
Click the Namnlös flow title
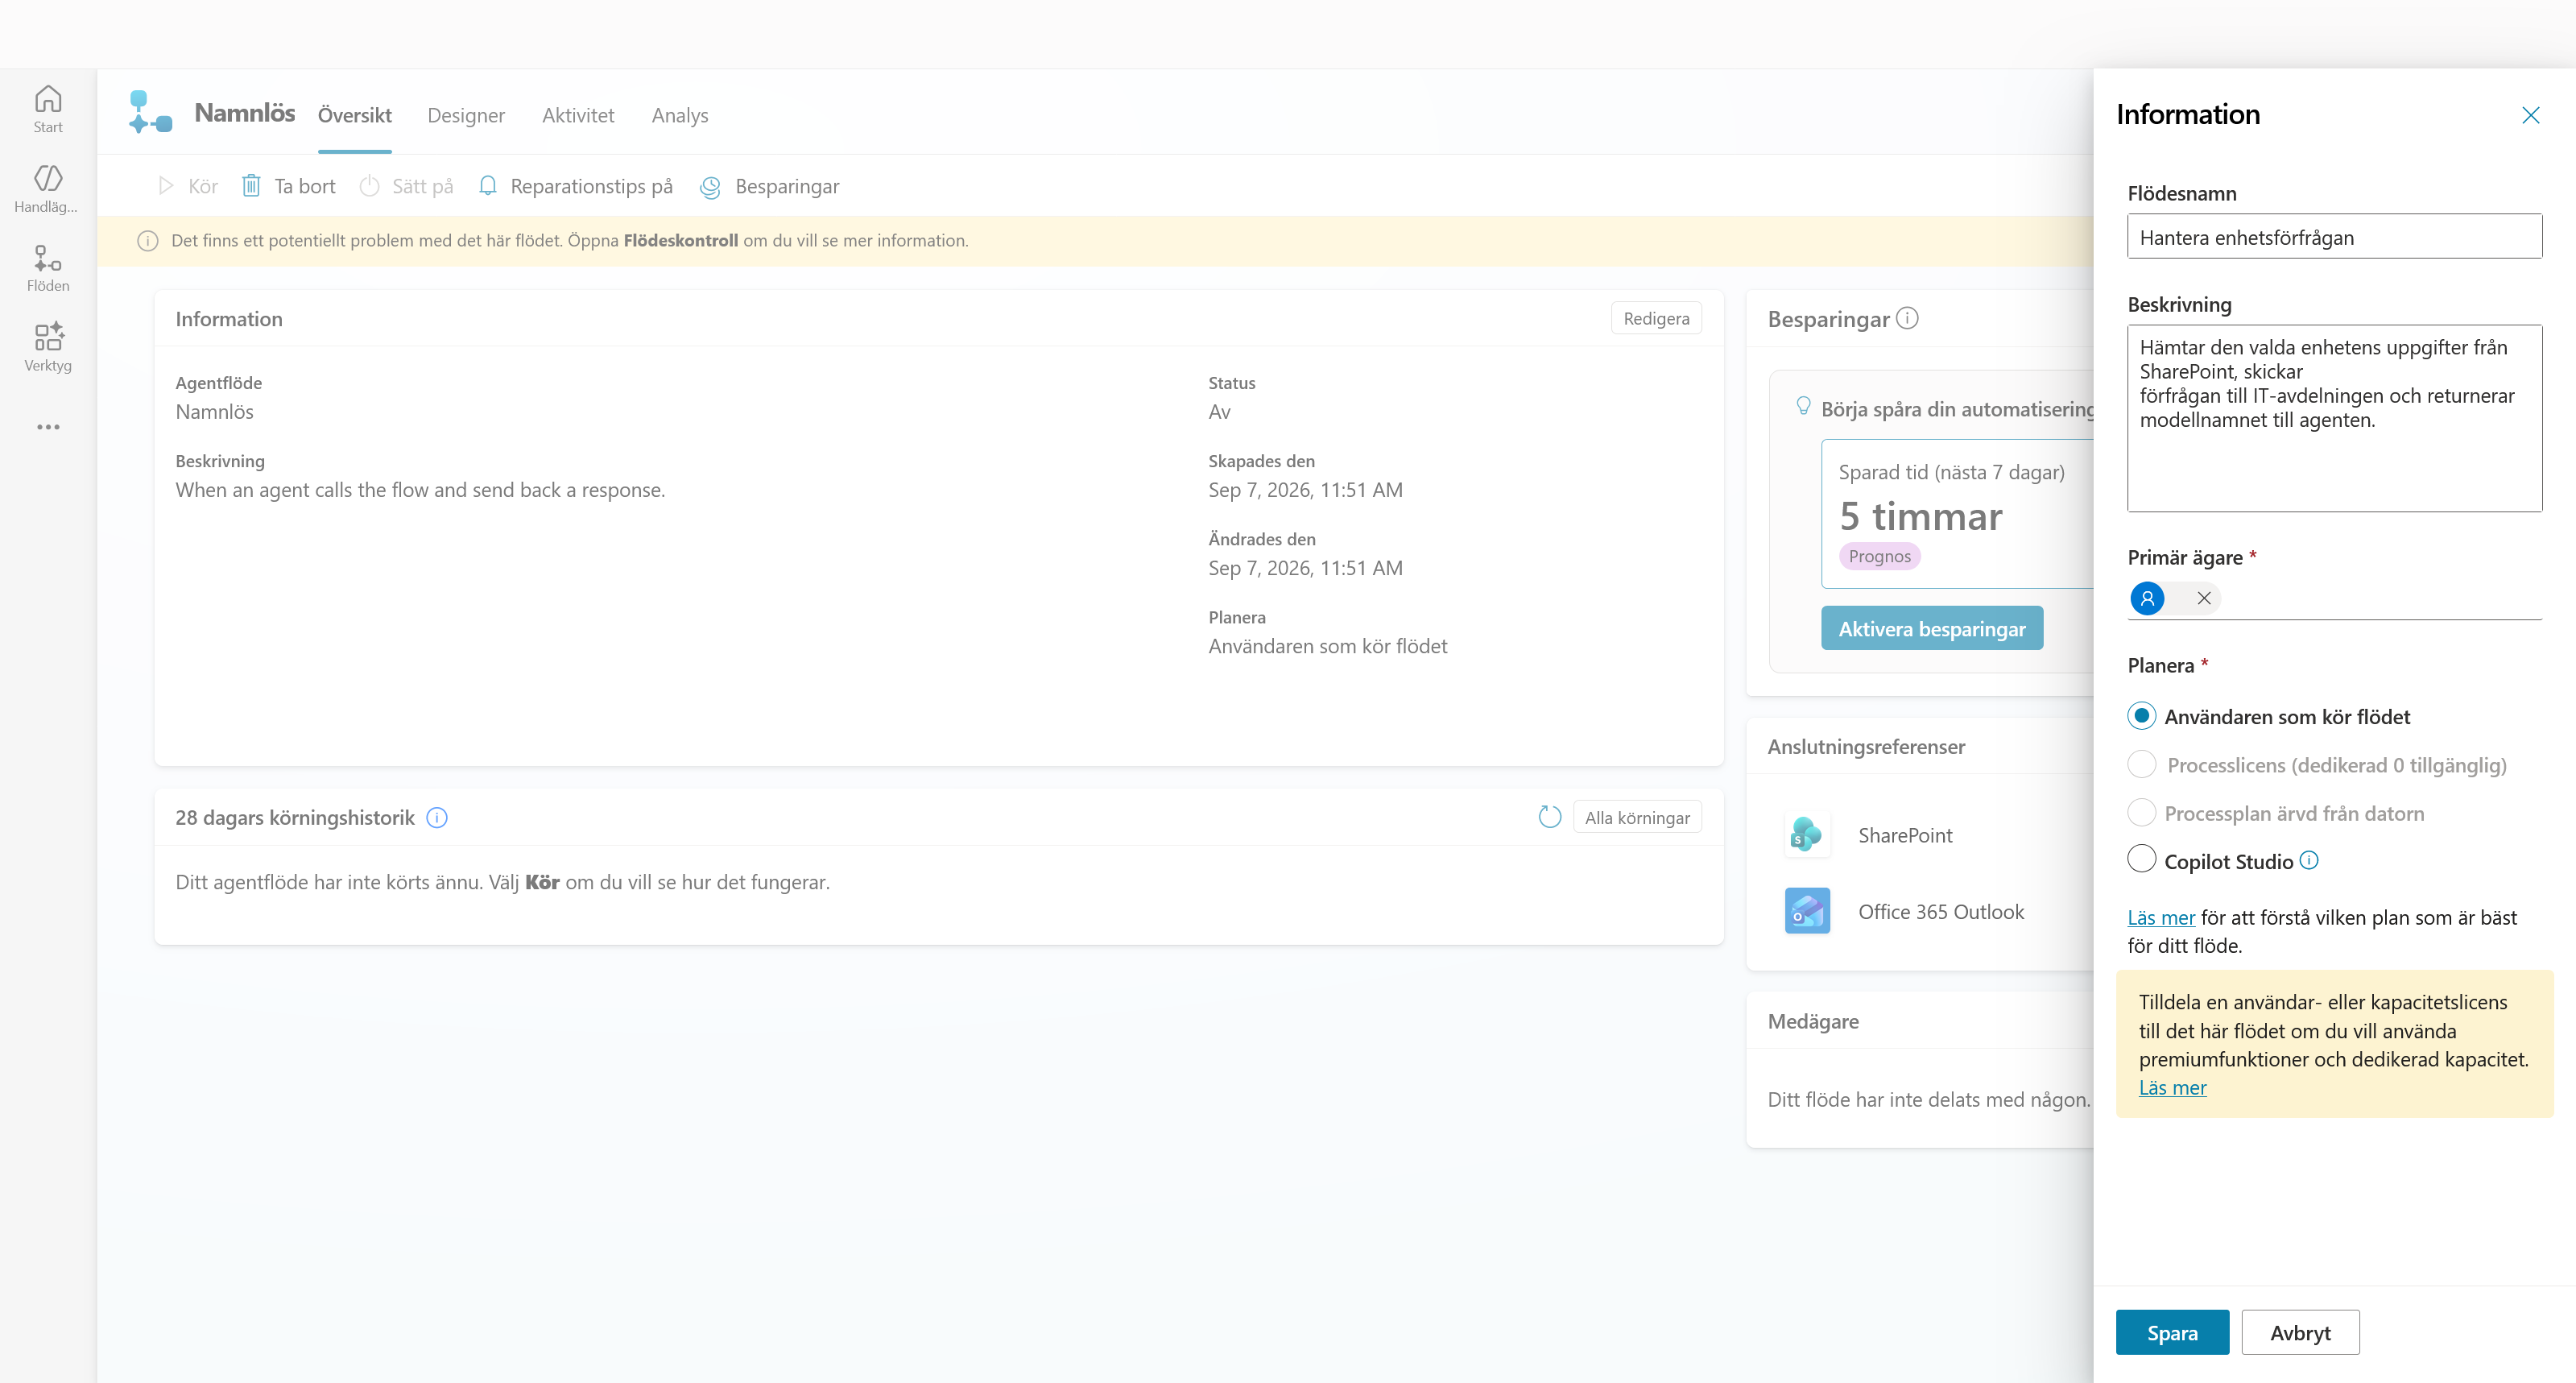coord(245,112)
